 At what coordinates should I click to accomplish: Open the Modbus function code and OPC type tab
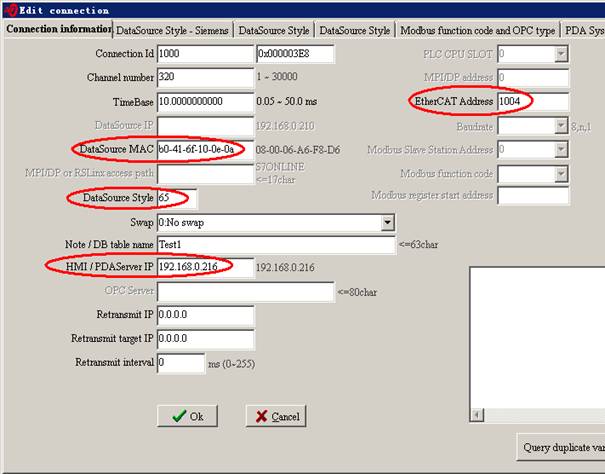point(477,31)
